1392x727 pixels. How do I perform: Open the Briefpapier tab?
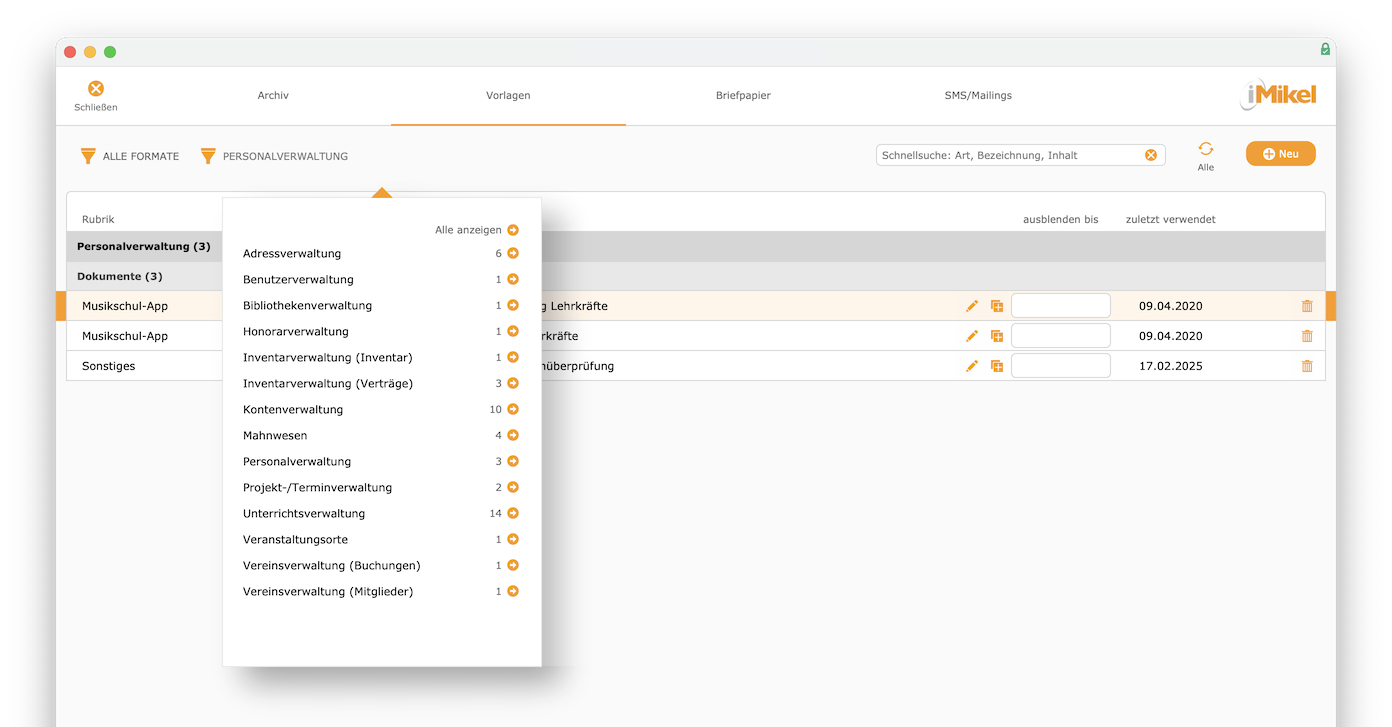(743, 96)
